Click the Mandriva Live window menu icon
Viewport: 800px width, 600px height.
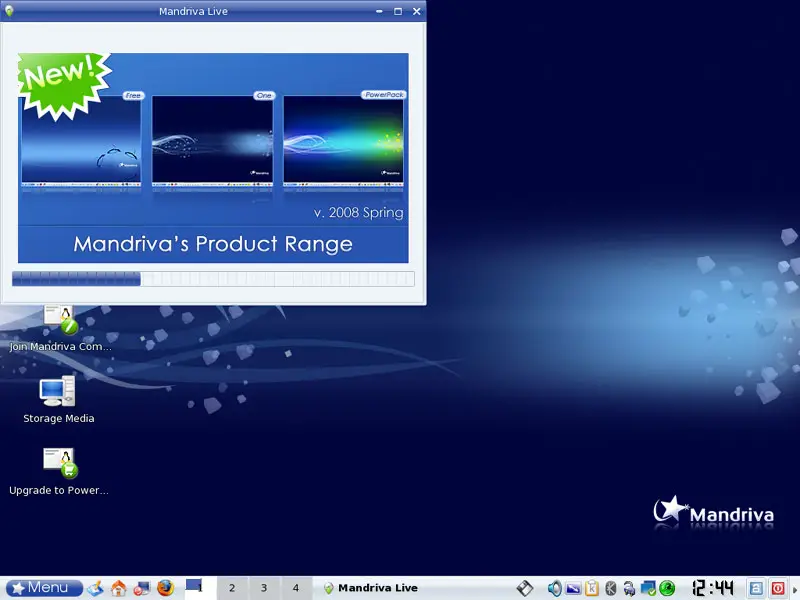(9, 11)
